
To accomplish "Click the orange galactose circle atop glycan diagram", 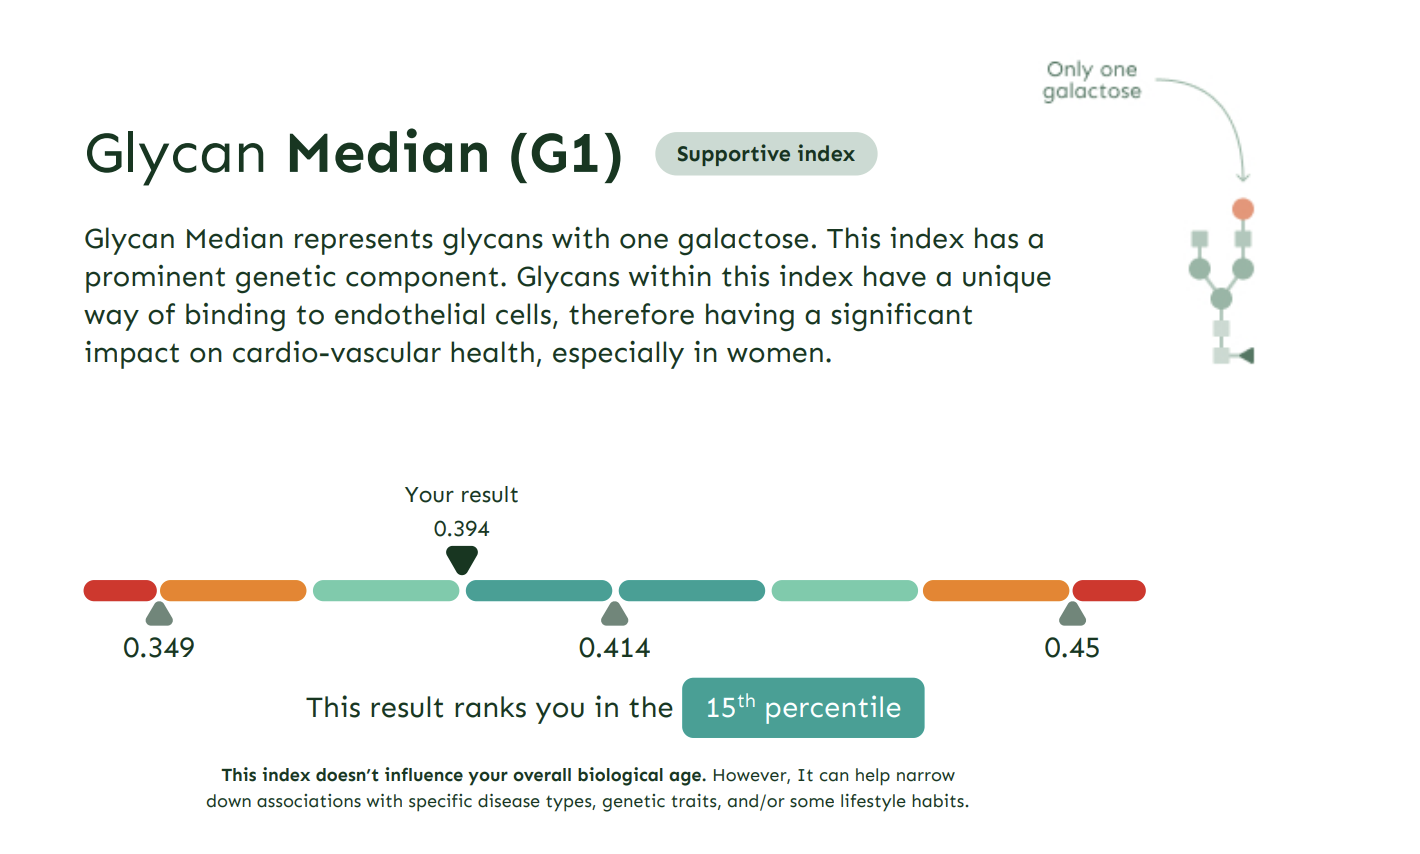I will click(1243, 209).
